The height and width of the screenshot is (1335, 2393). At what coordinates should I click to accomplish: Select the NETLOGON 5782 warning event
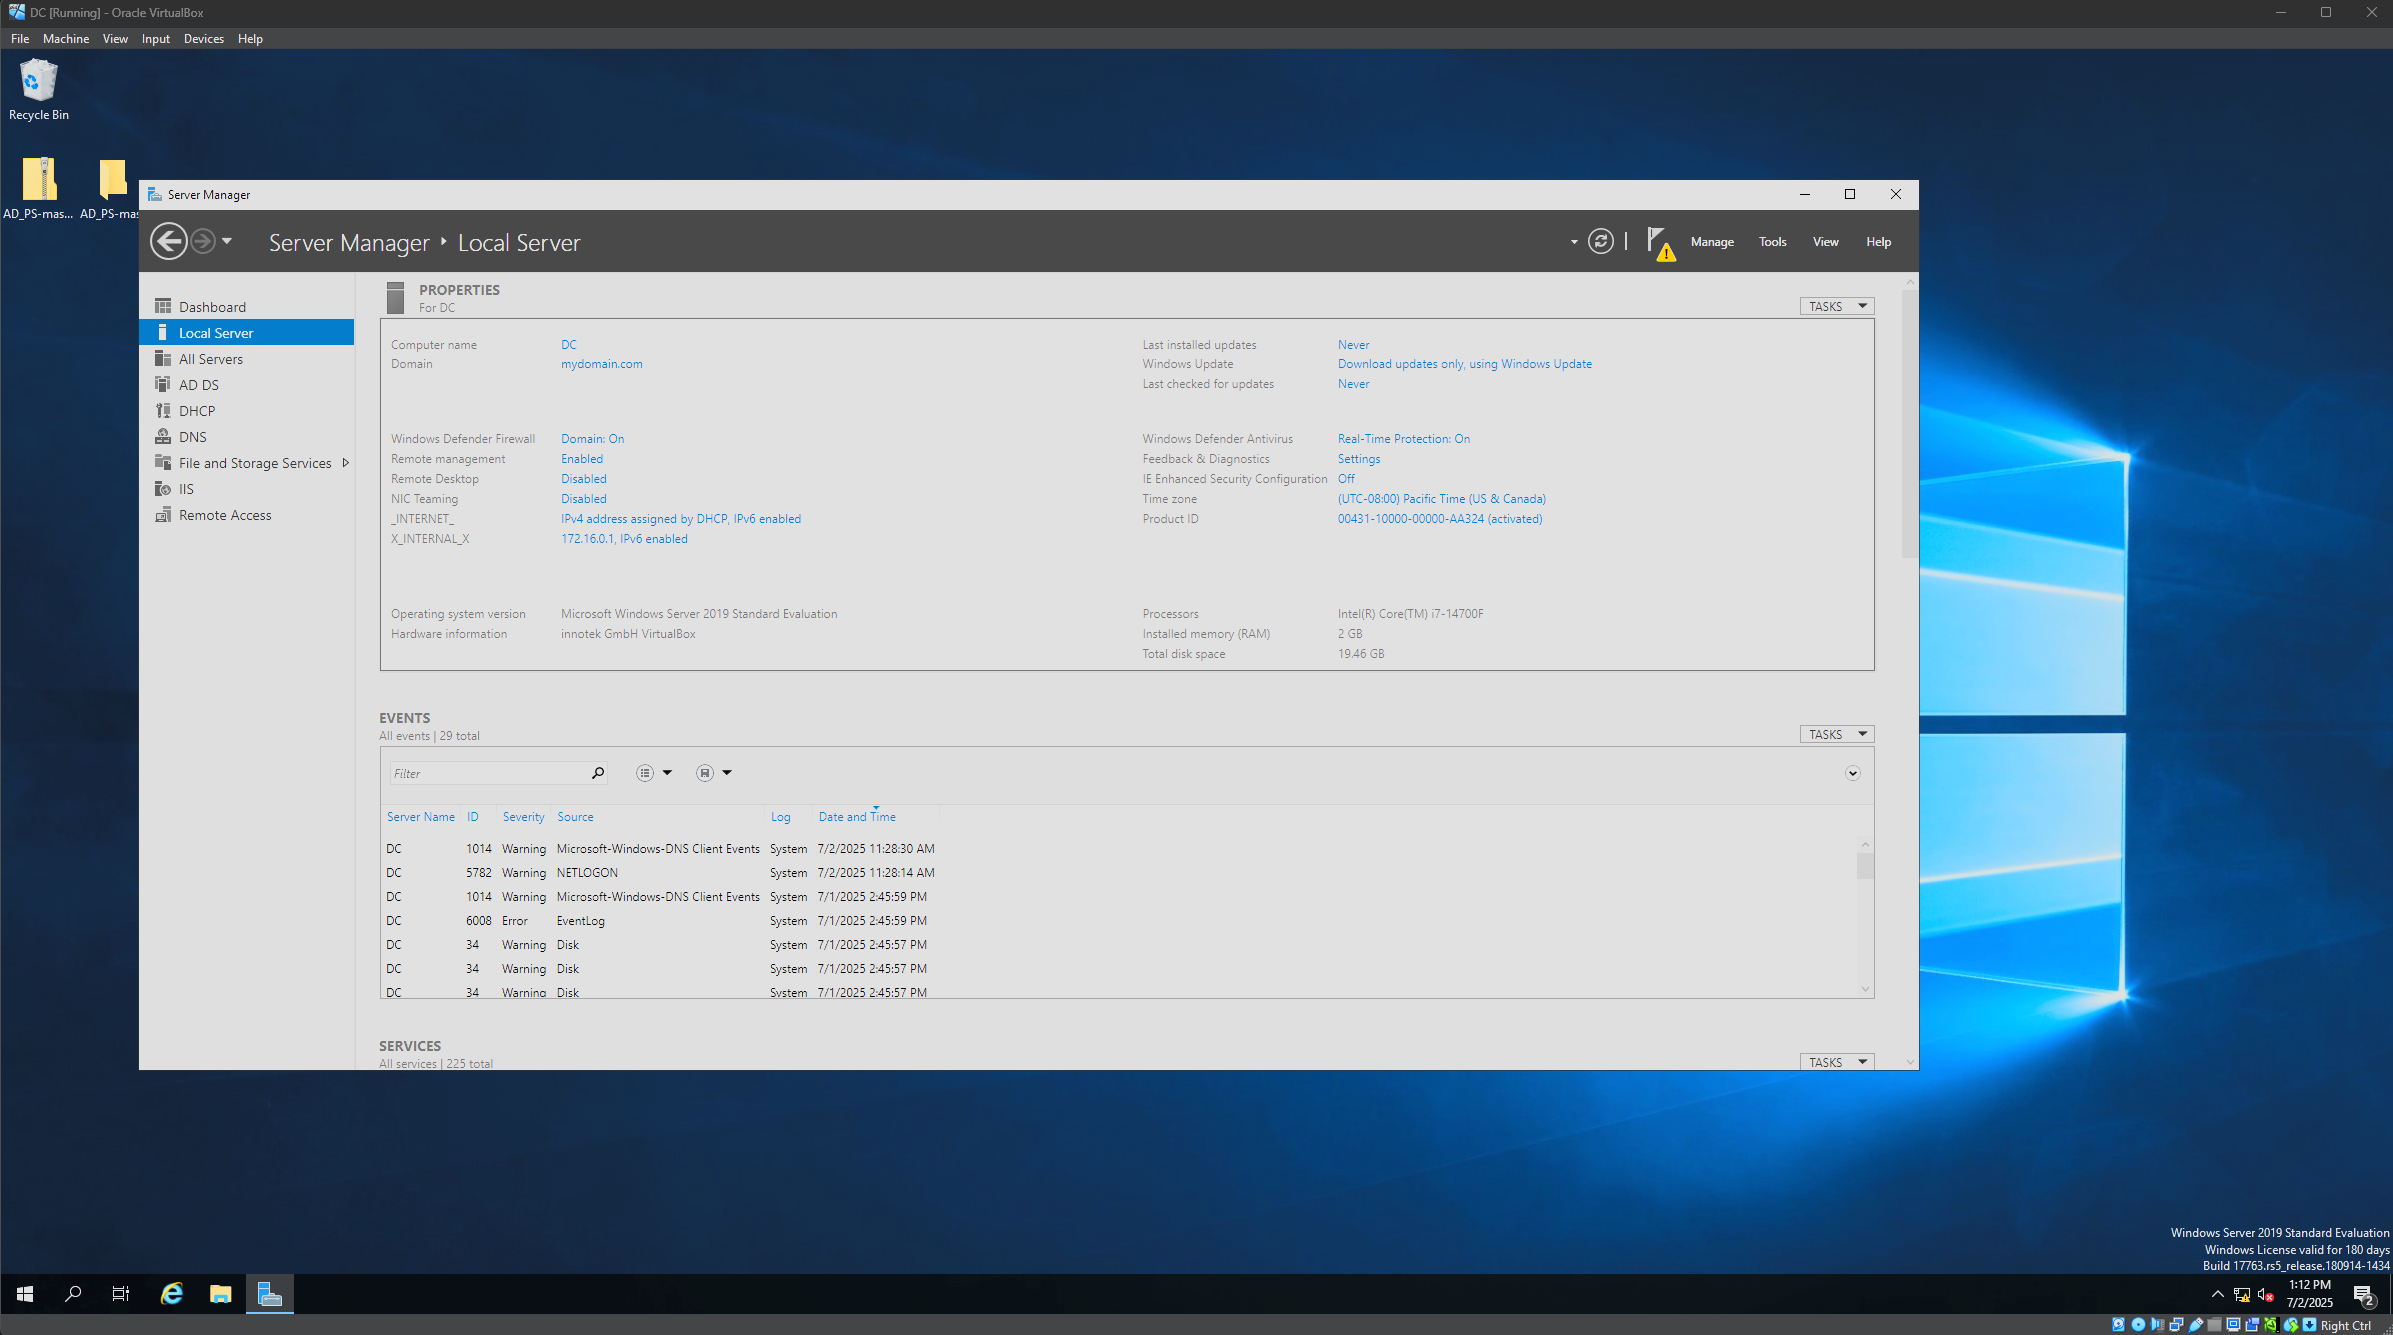pos(1118,873)
